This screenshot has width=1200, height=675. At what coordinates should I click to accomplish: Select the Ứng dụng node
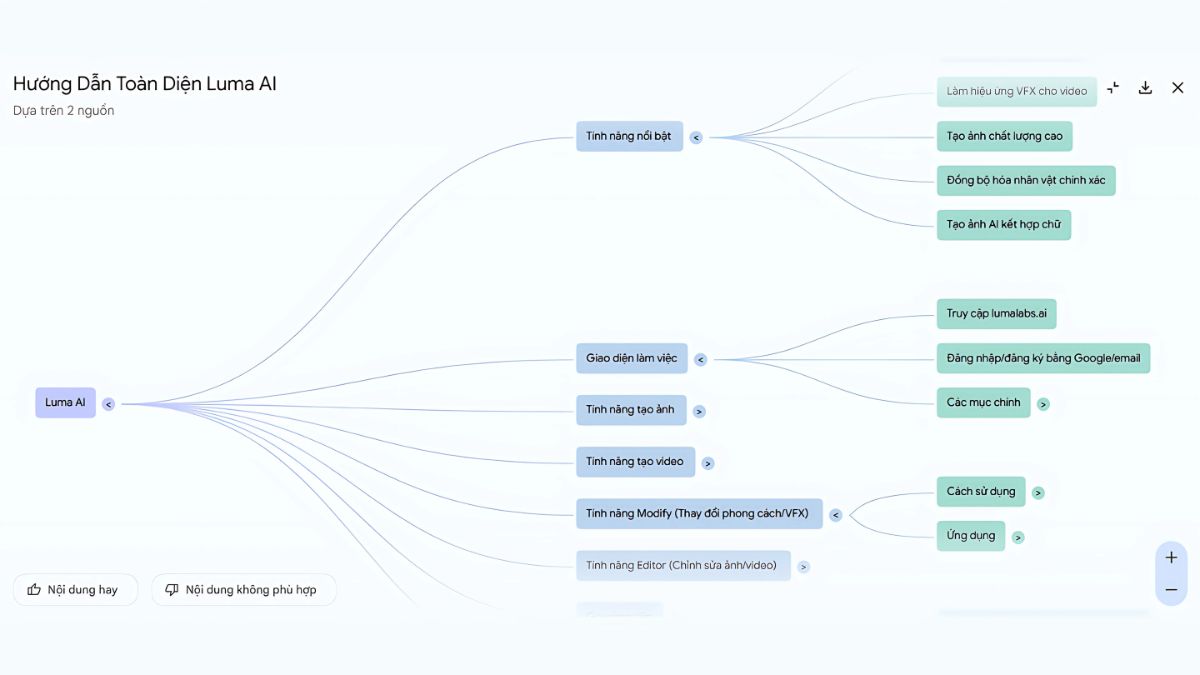coord(971,536)
